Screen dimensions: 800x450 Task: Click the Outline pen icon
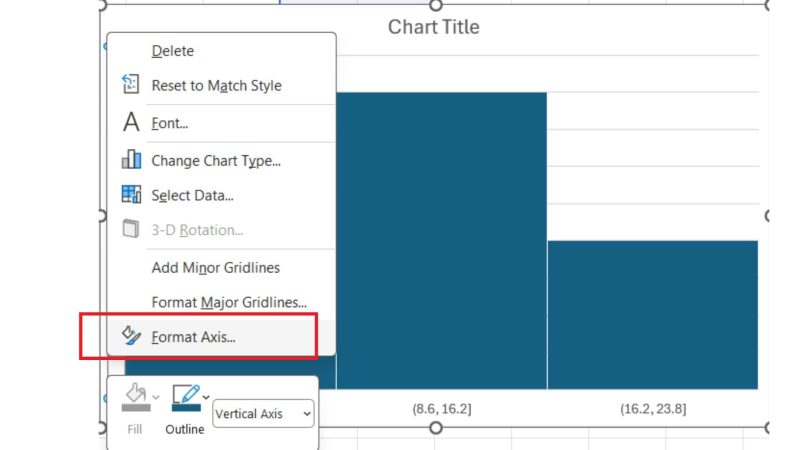186,394
